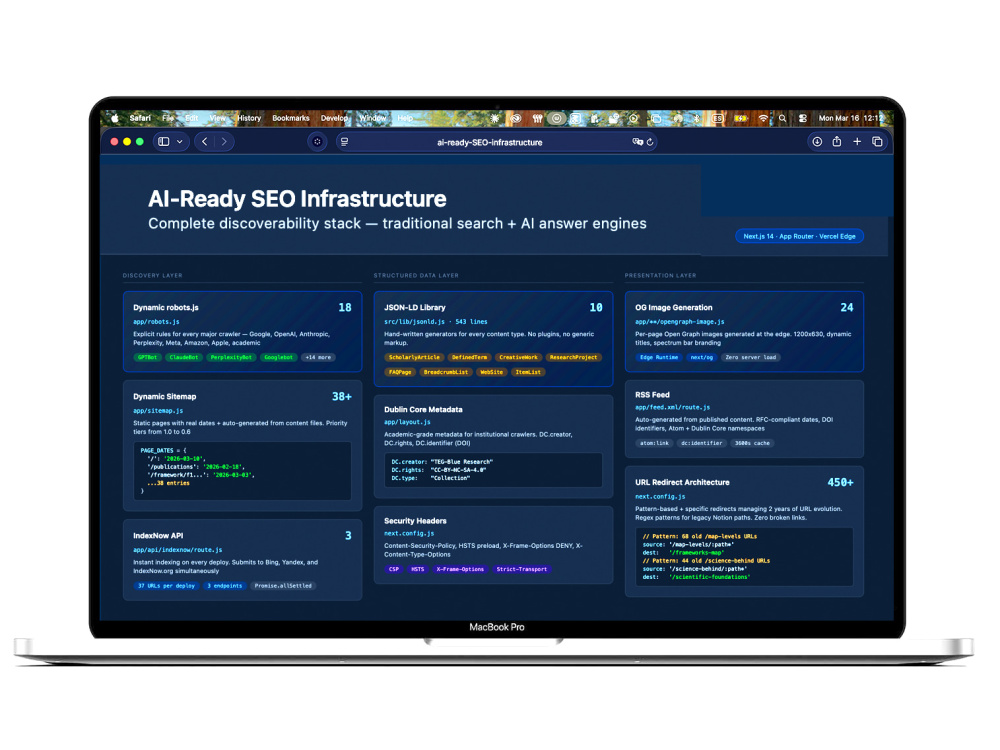Click the app/feed.xml/route.js path
This screenshot has height=750, width=1000.
(x=672, y=407)
